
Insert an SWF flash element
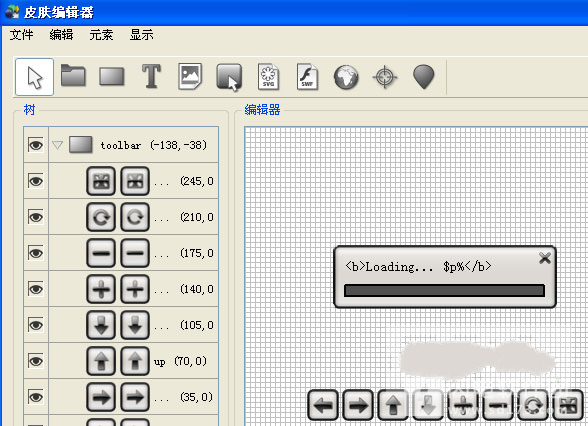[308, 77]
